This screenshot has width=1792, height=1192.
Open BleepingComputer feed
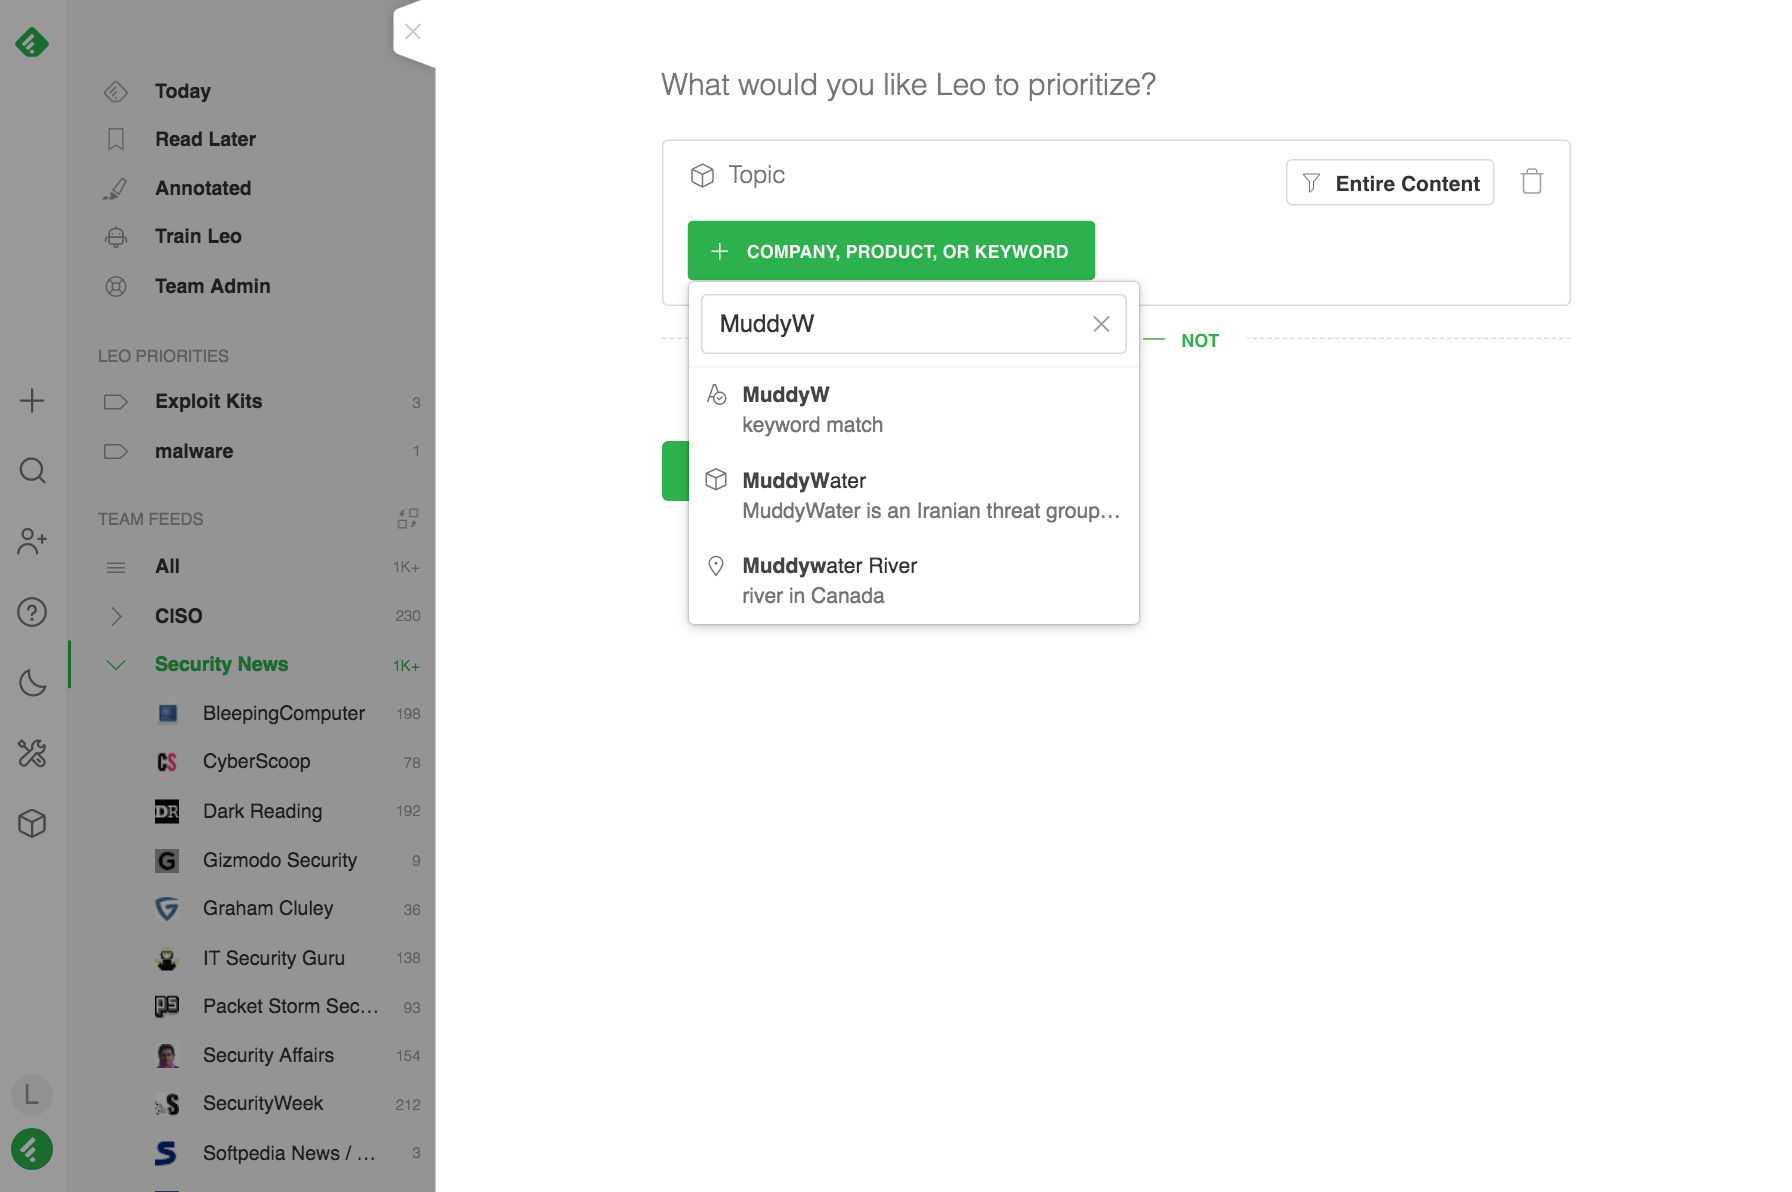coord(284,713)
